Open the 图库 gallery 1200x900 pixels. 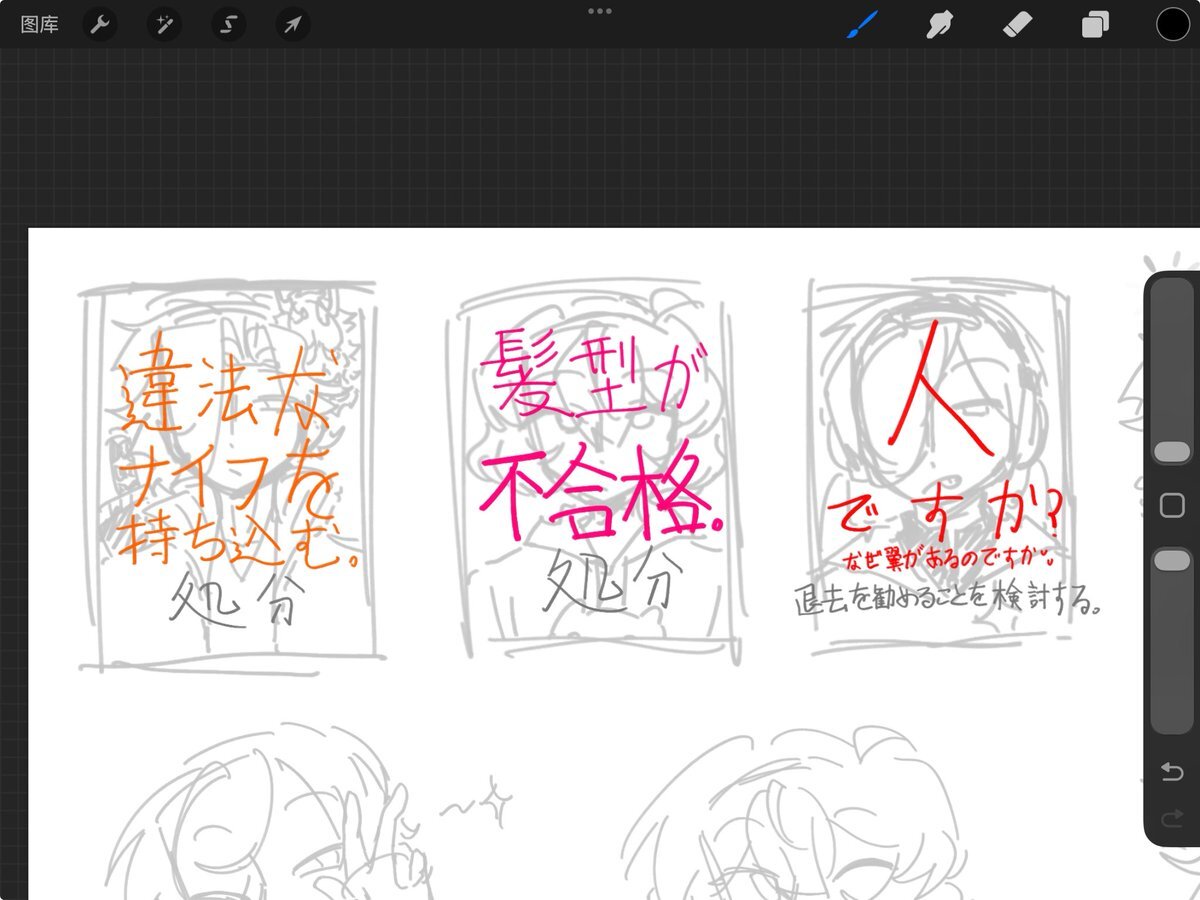click(x=39, y=25)
